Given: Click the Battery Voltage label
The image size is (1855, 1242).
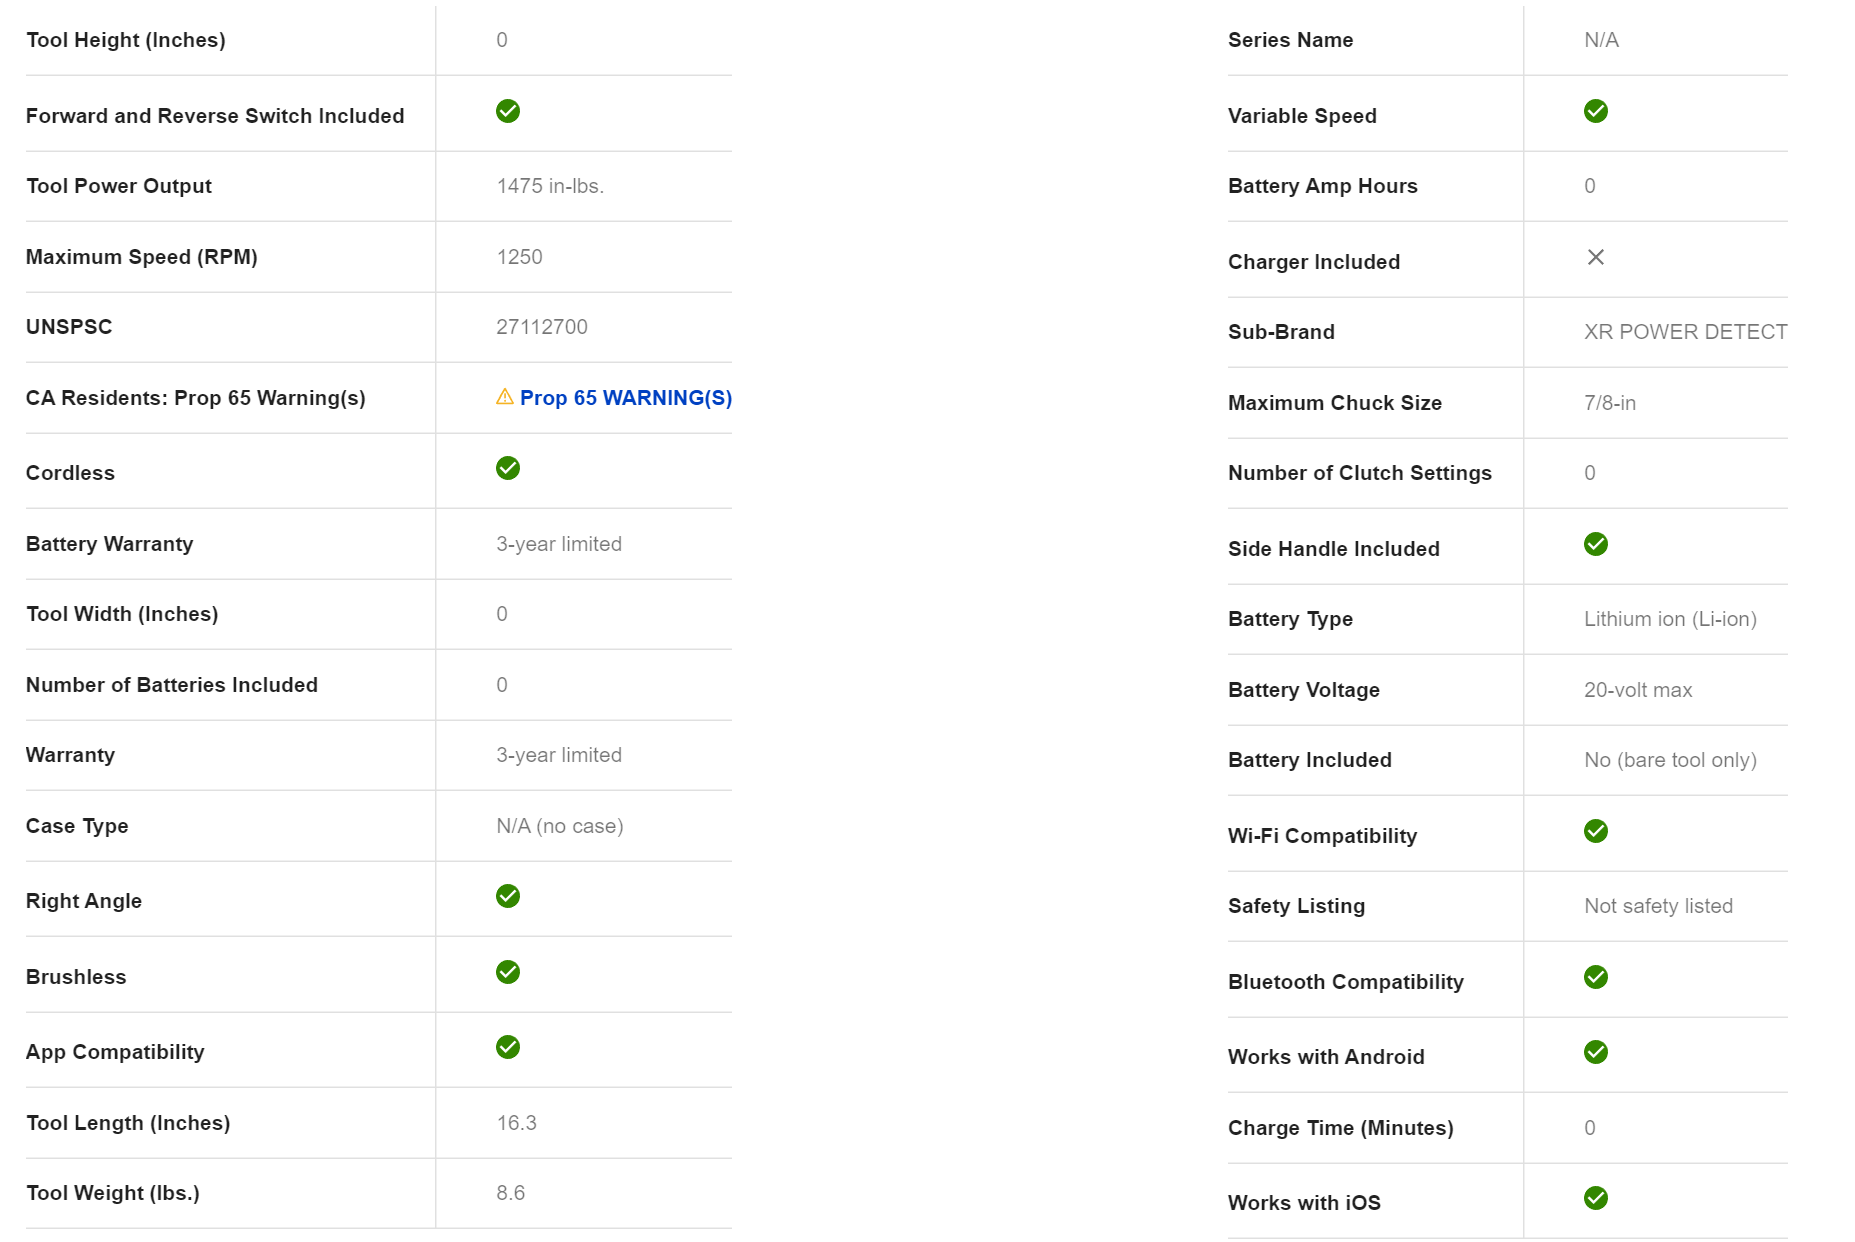Looking at the screenshot, I should [x=1303, y=690].
